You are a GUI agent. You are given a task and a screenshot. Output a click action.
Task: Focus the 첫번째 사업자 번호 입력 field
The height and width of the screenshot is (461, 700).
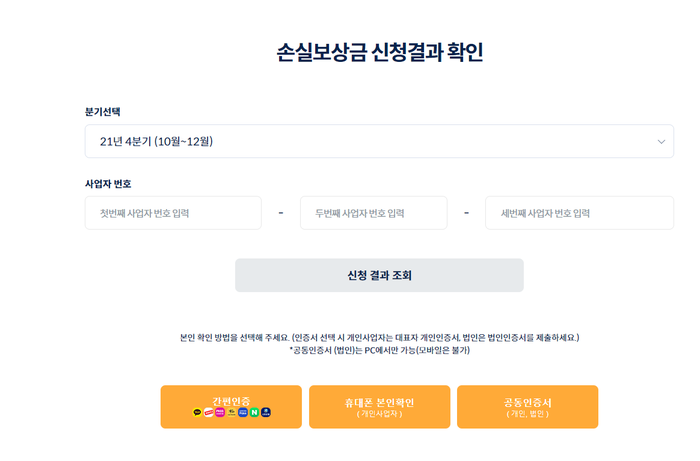173,213
